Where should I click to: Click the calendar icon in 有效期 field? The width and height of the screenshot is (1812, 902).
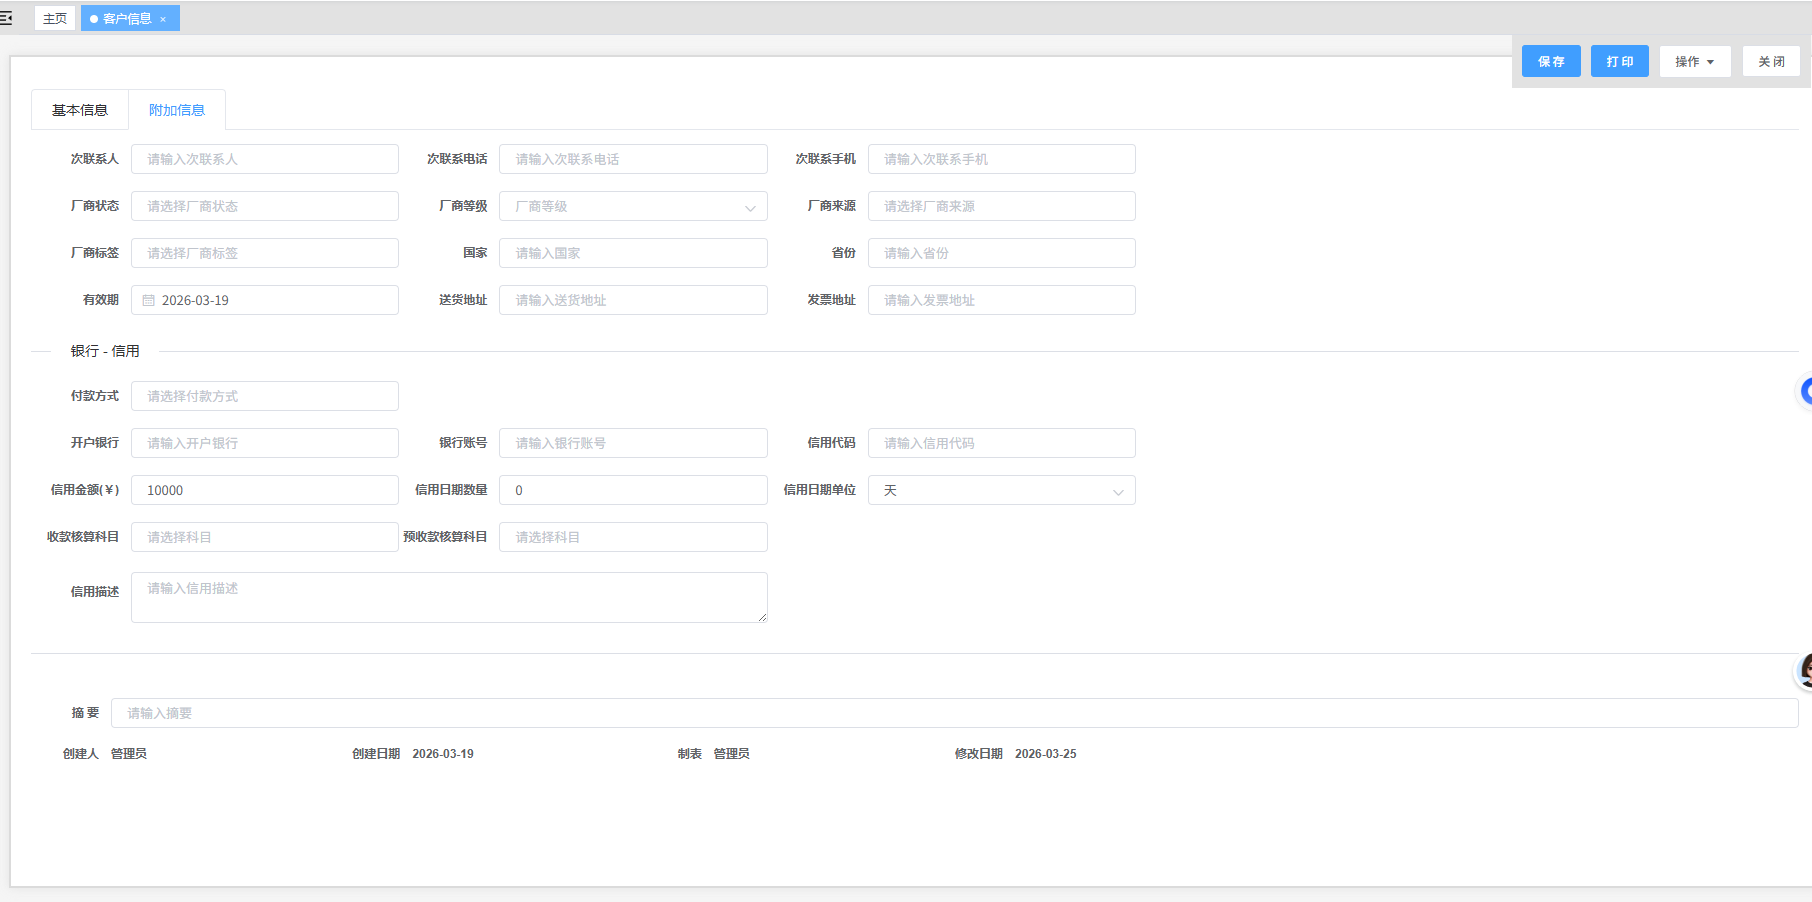click(x=149, y=300)
